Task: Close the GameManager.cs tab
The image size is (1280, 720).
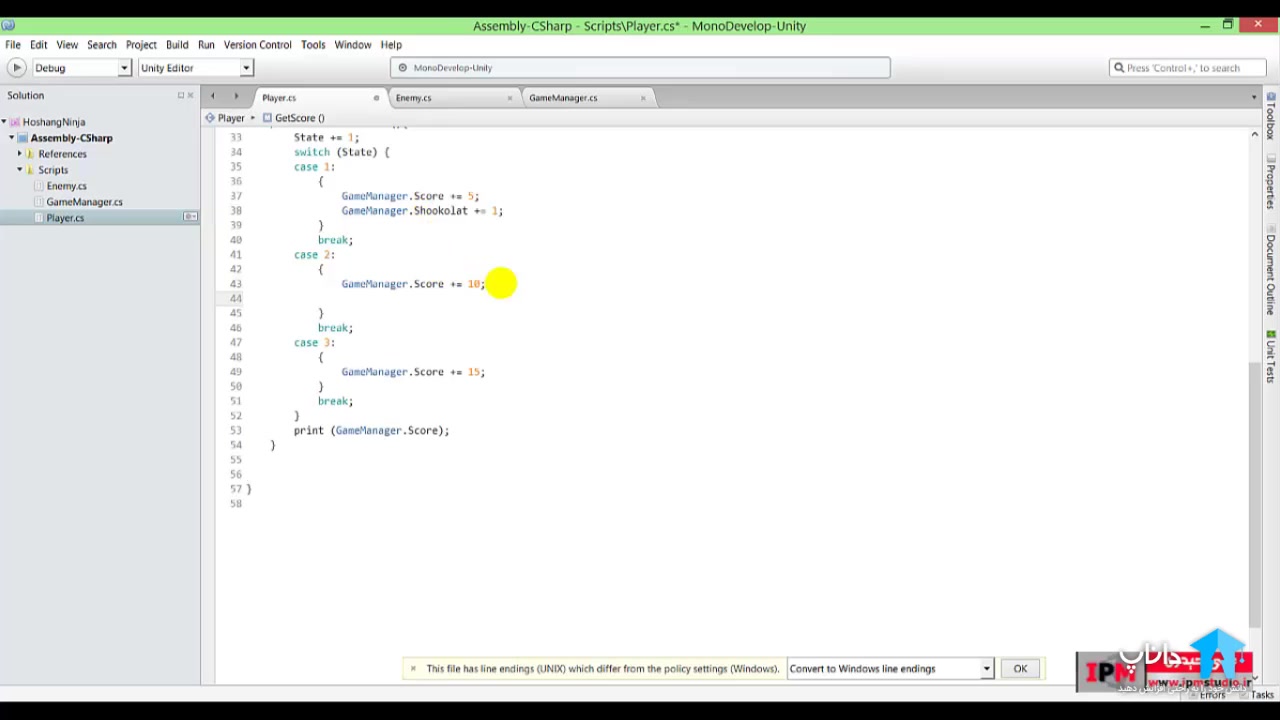Action: (643, 98)
